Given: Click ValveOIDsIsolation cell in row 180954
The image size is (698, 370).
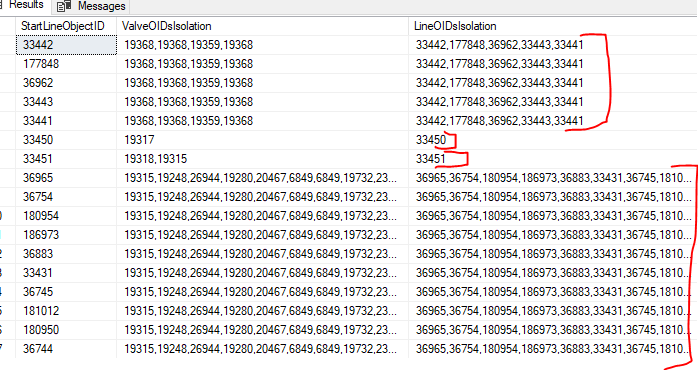Looking at the screenshot, I should pyautogui.click(x=263, y=216).
